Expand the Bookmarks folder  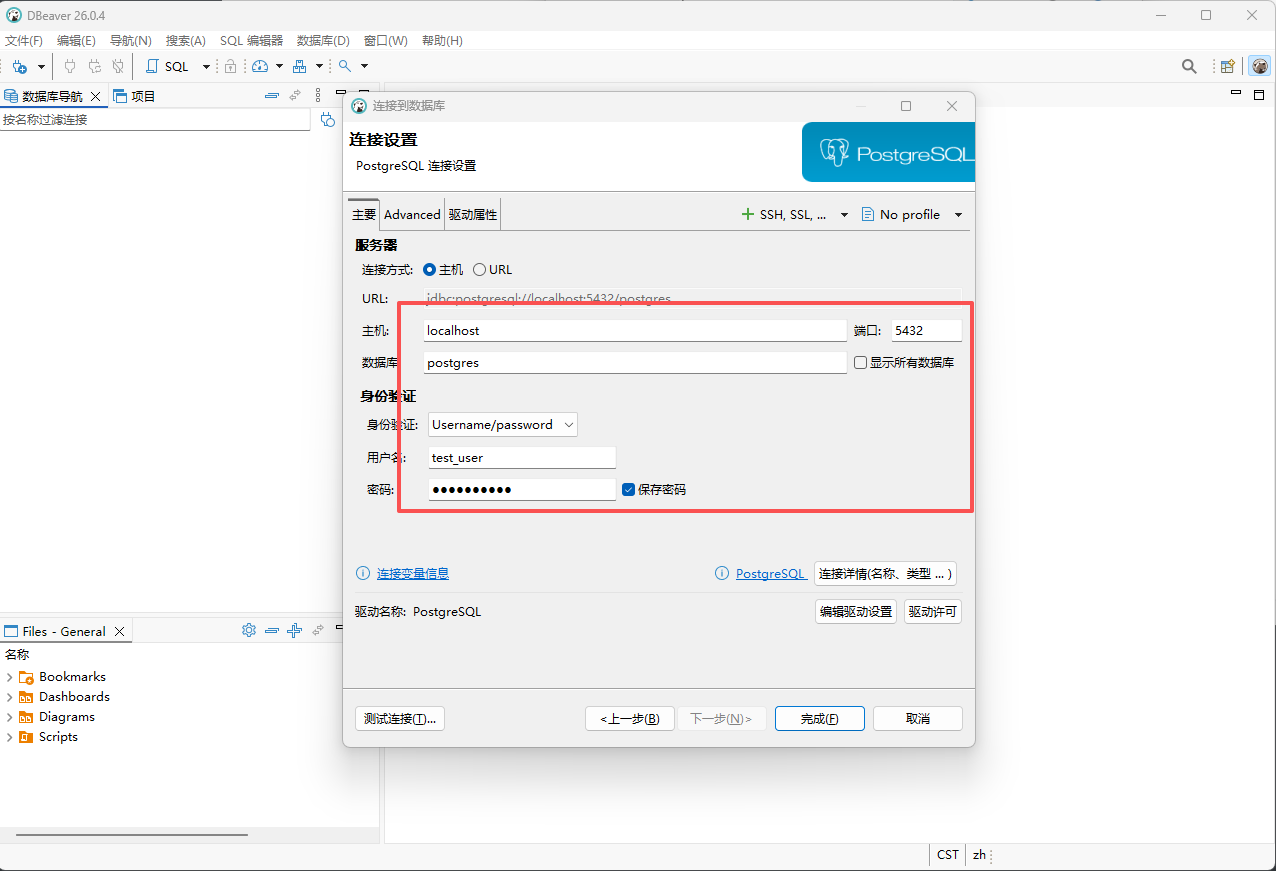[x=9, y=677]
